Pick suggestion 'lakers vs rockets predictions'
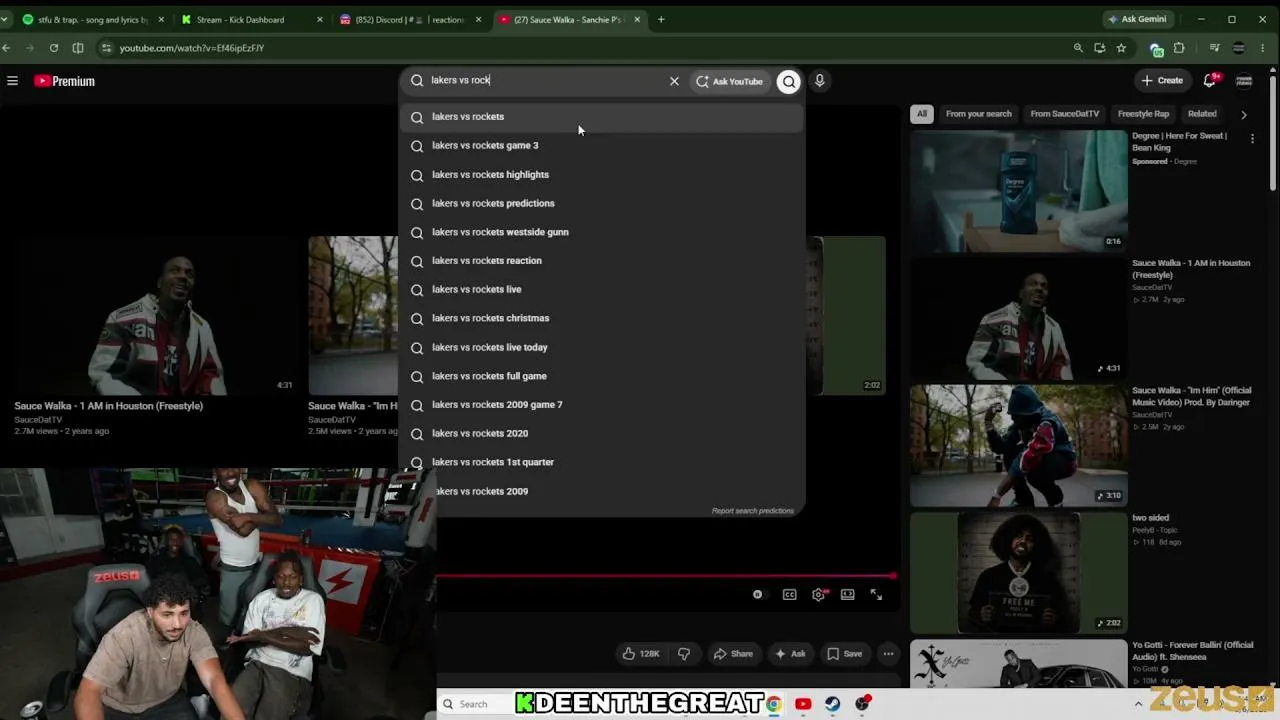 pyautogui.click(x=602, y=203)
